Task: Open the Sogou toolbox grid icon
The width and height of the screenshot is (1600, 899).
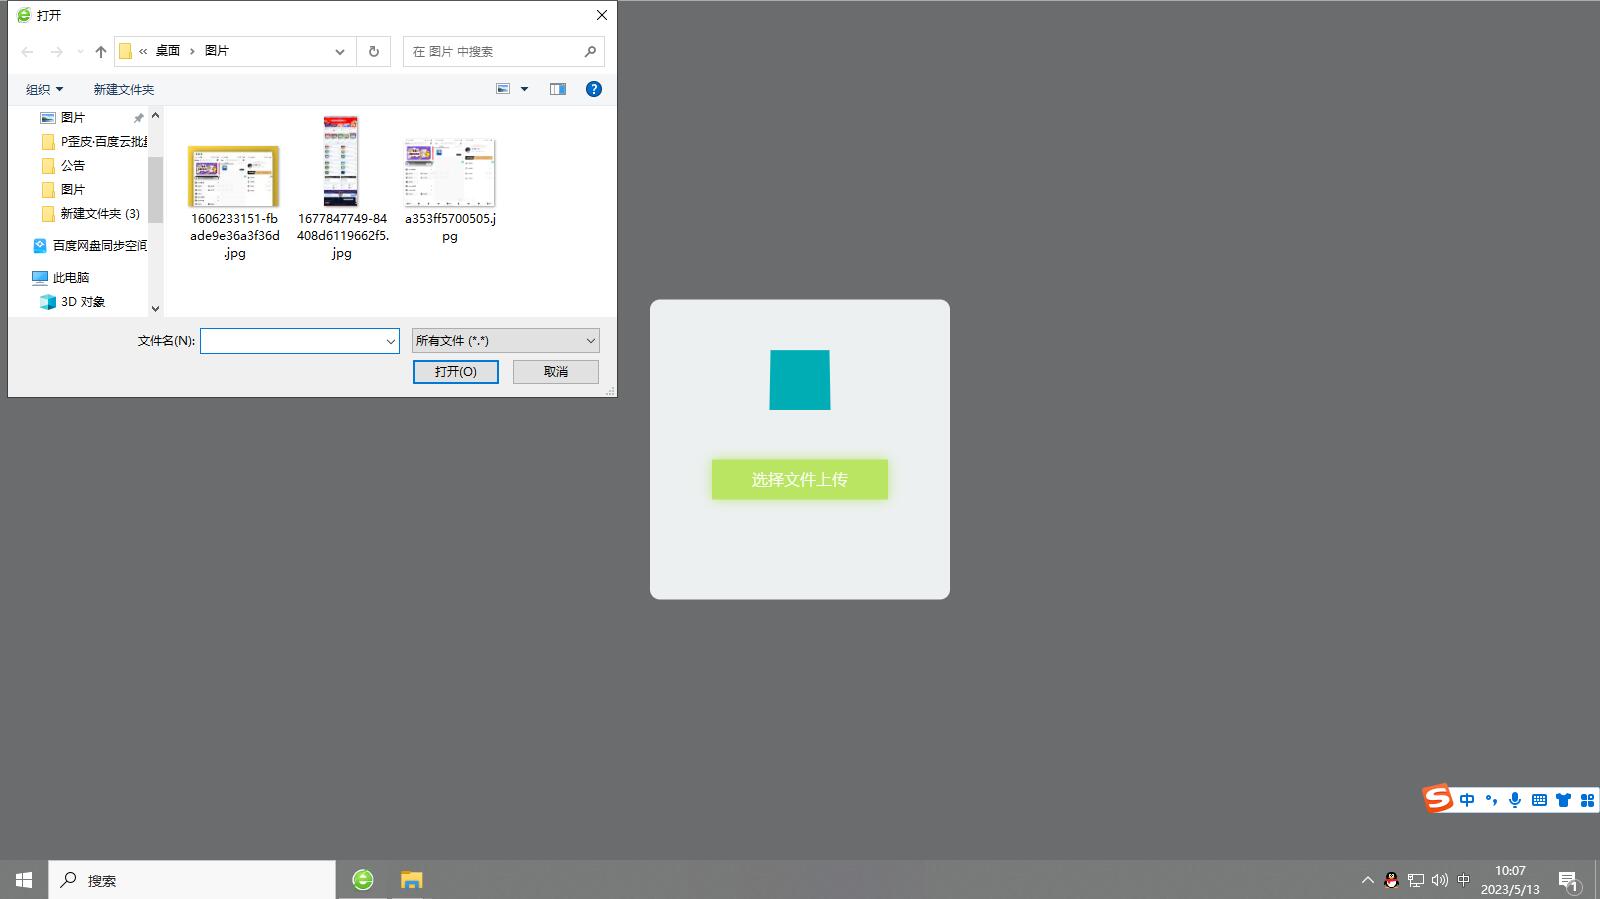Action: pos(1587,800)
